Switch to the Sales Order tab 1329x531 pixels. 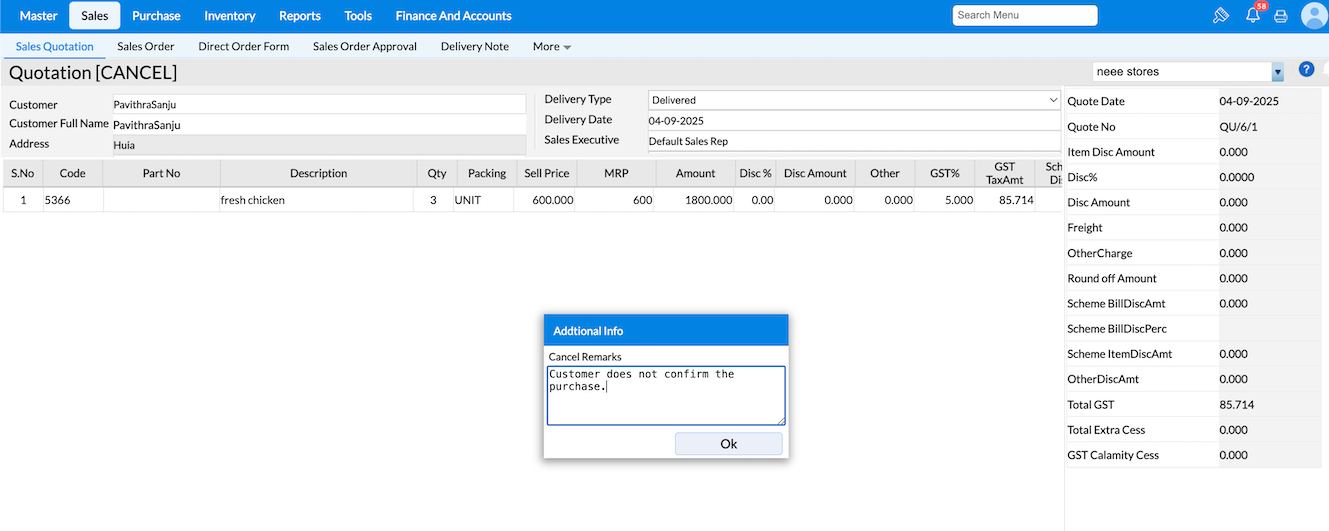[146, 47]
